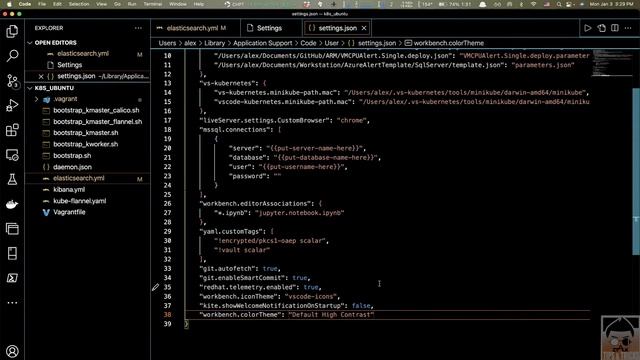Open the Terminal menu
Image resolution: width=640 pixels, height=360 pixels.
(152, 4)
